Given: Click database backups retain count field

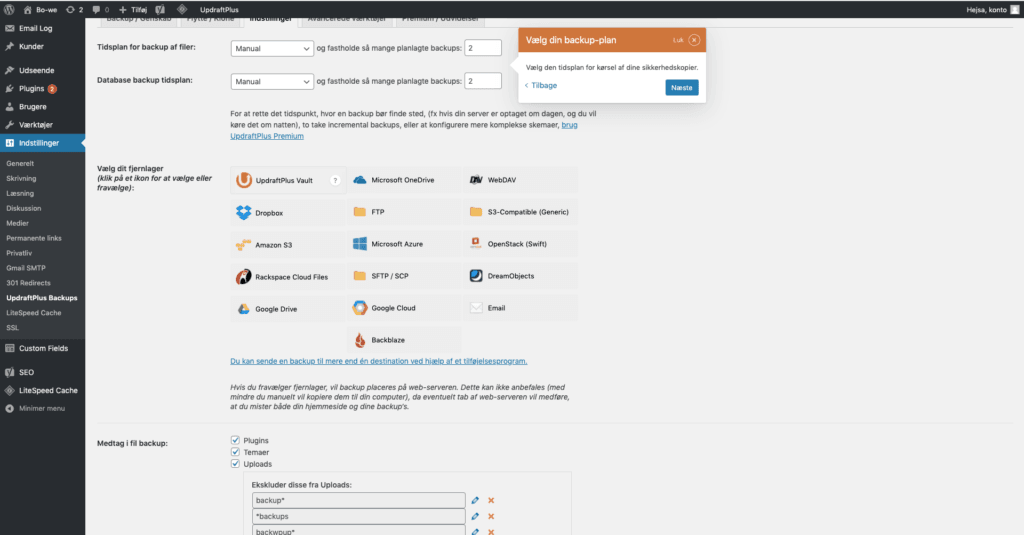Looking at the screenshot, I should click(x=483, y=81).
